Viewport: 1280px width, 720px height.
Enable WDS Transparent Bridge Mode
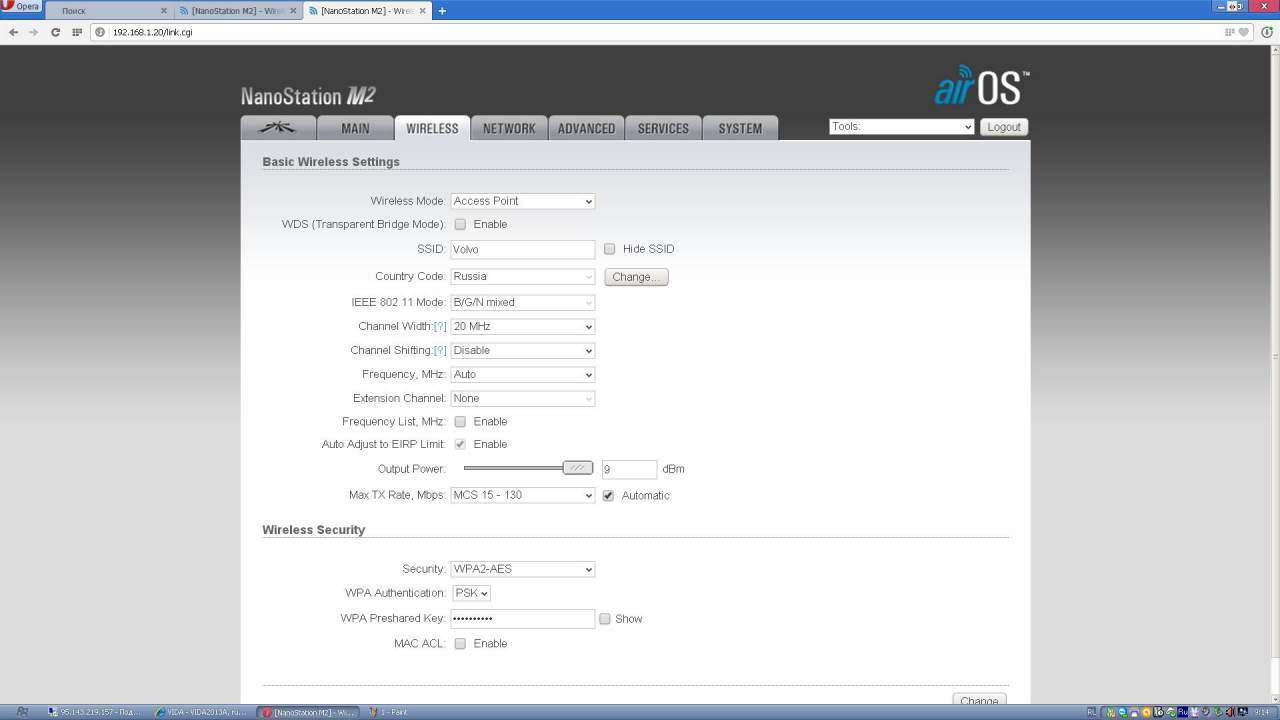click(460, 225)
